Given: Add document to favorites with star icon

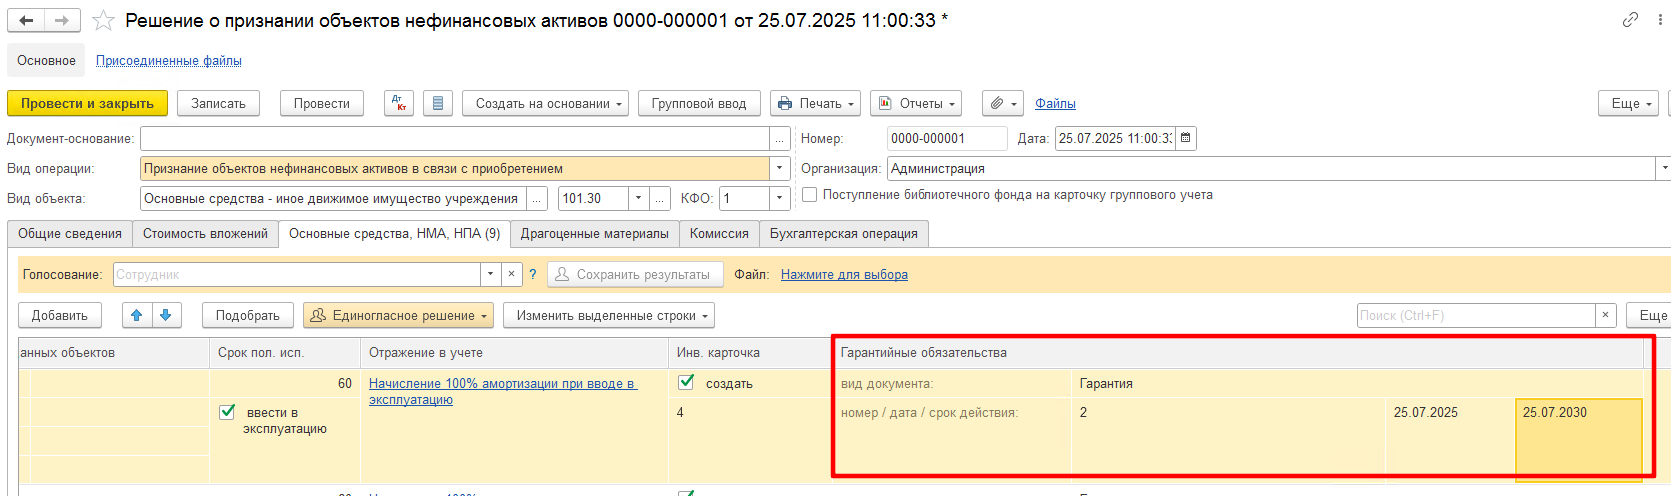Looking at the screenshot, I should click(x=103, y=20).
